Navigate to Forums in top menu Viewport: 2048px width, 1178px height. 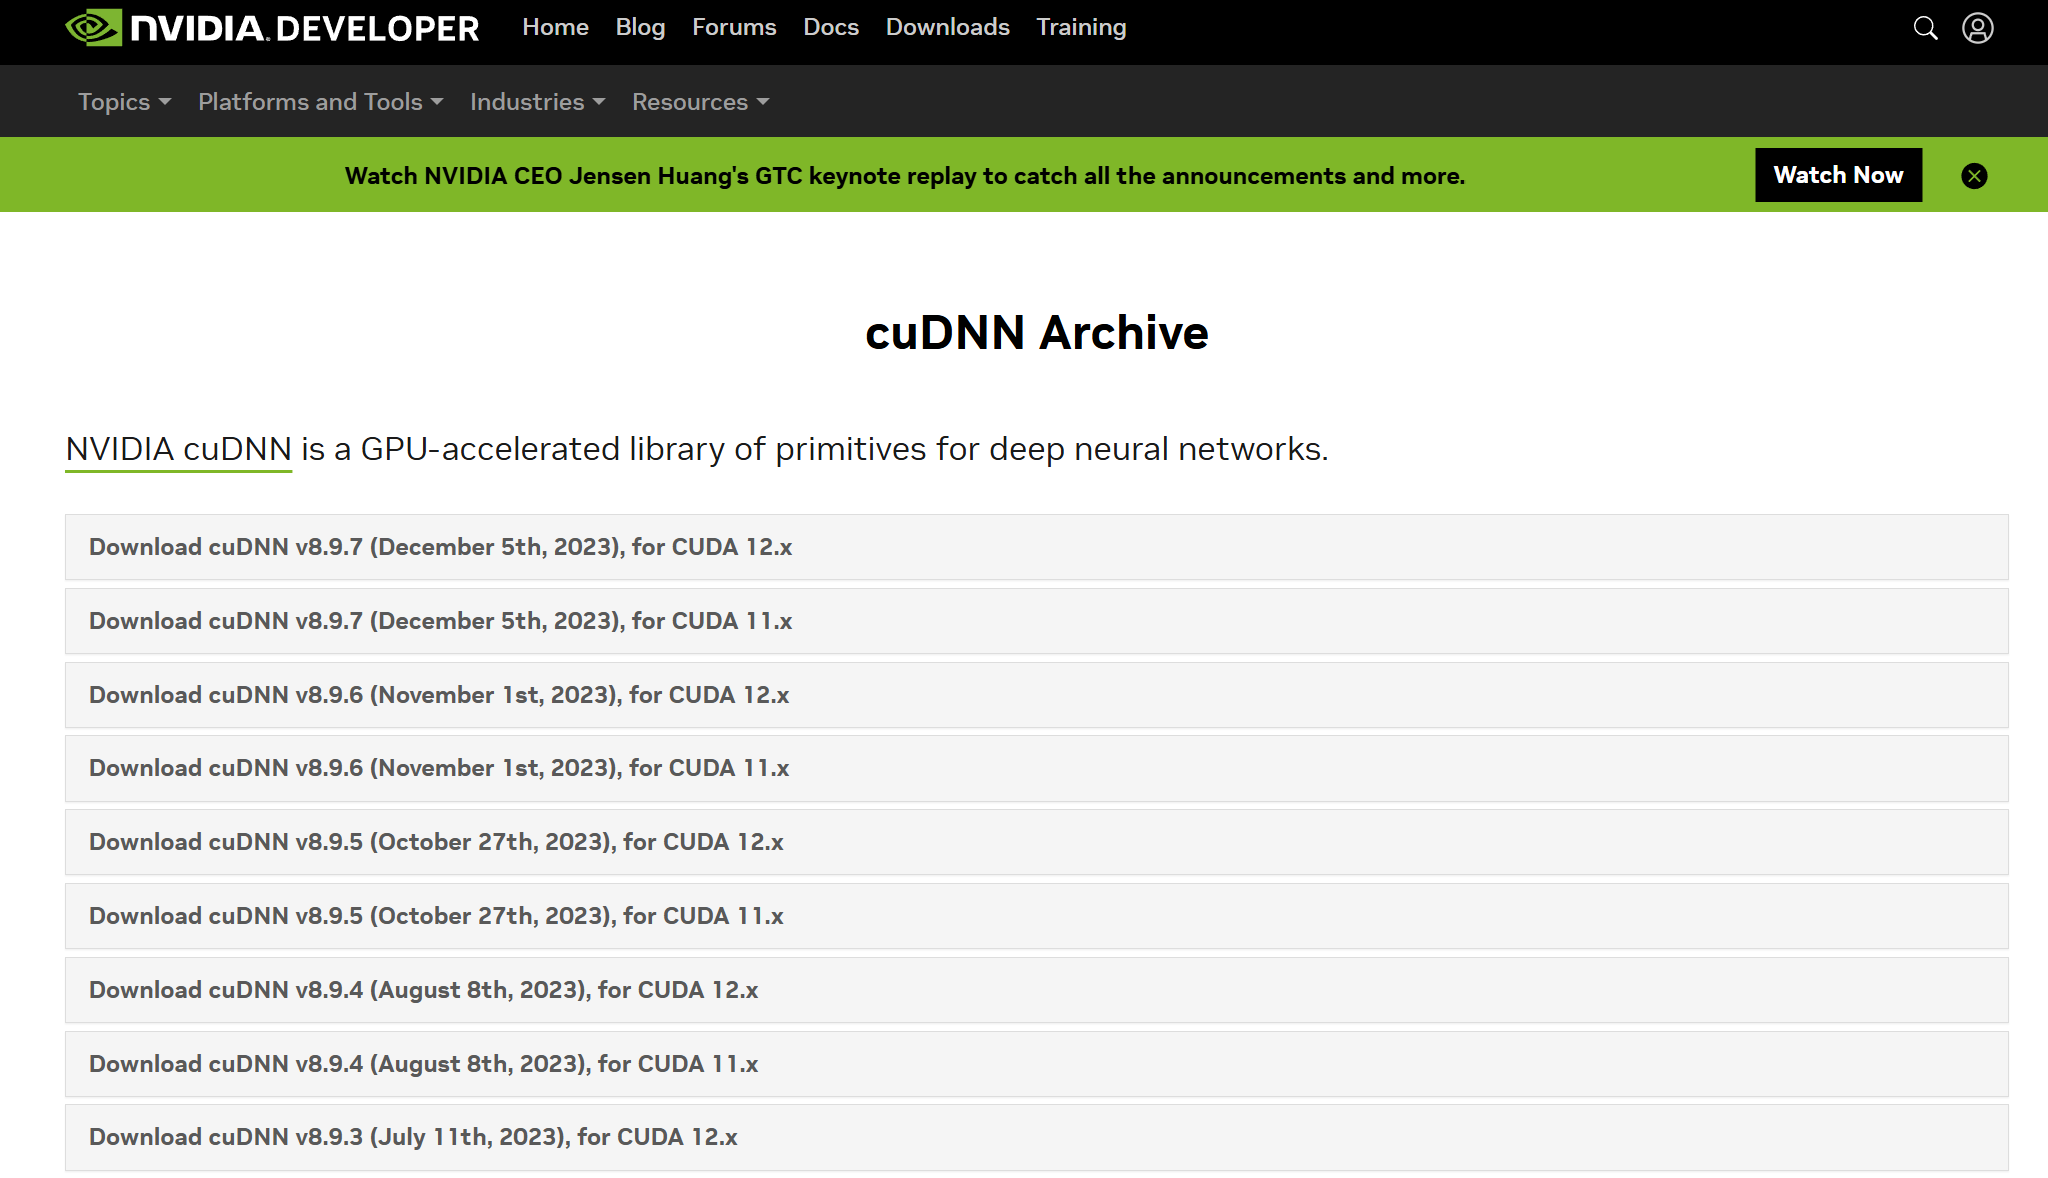coord(734,28)
